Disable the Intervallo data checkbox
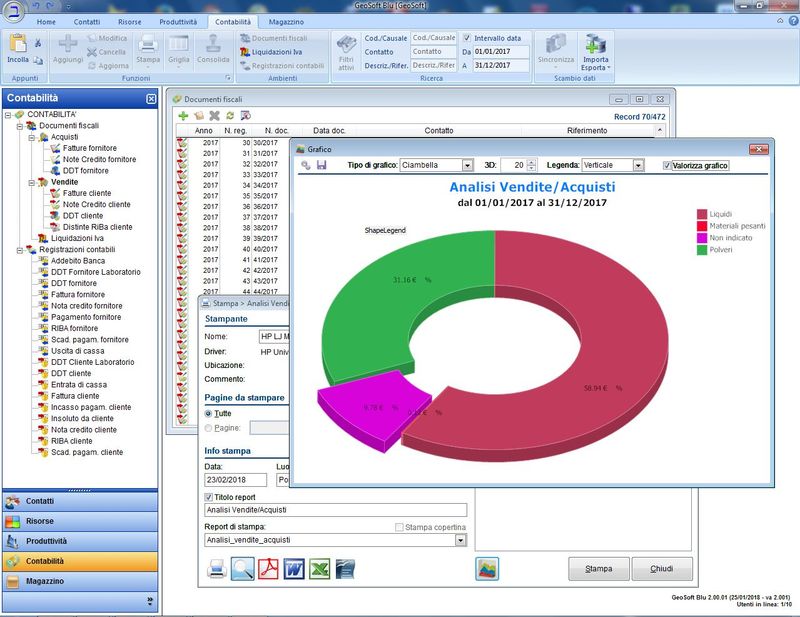800x617 pixels. tap(467, 37)
